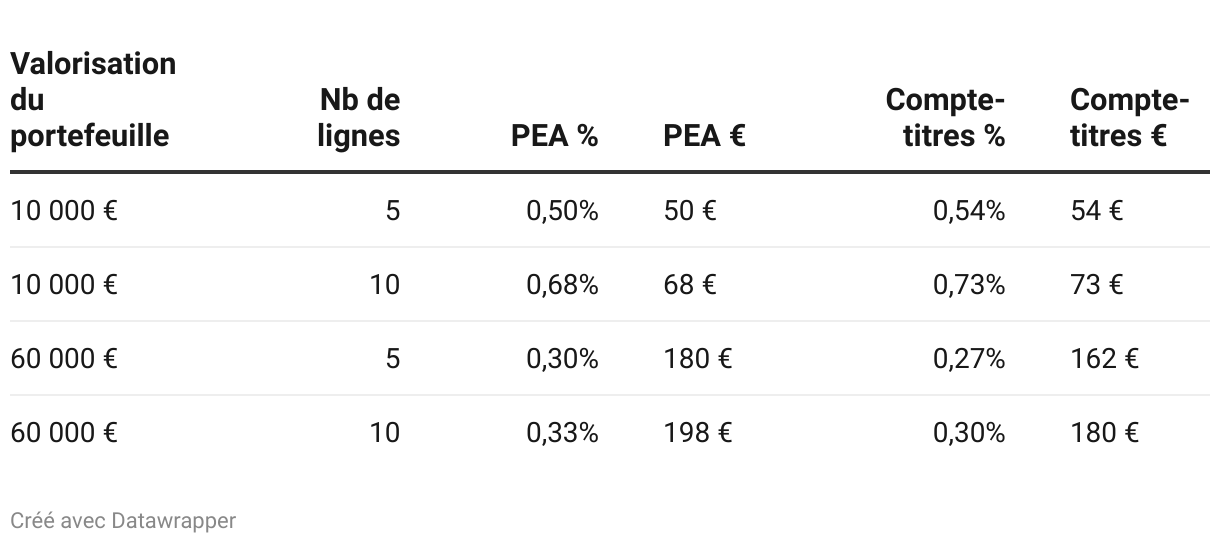Select the 0,54% Compte-titres cell
This screenshot has width=1220, height=544.
(x=969, y=211)
